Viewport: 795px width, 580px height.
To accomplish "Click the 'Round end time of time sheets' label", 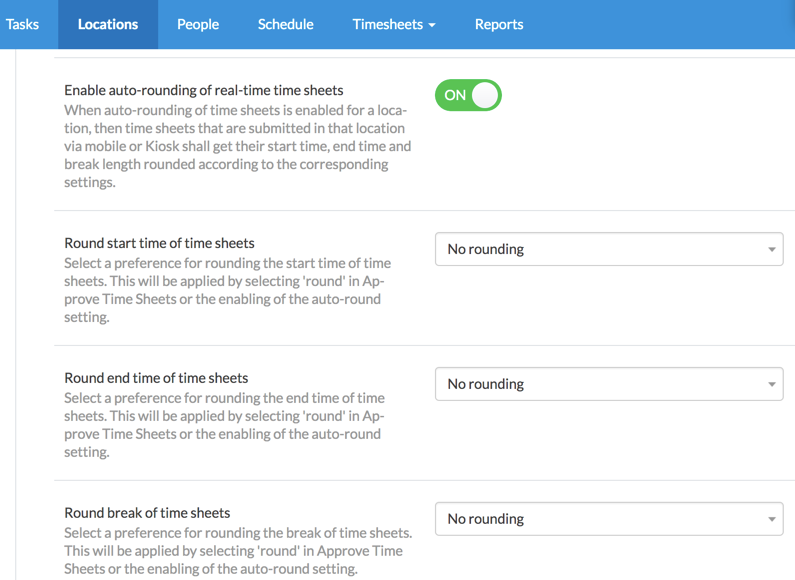I will [x=156, y=378].
